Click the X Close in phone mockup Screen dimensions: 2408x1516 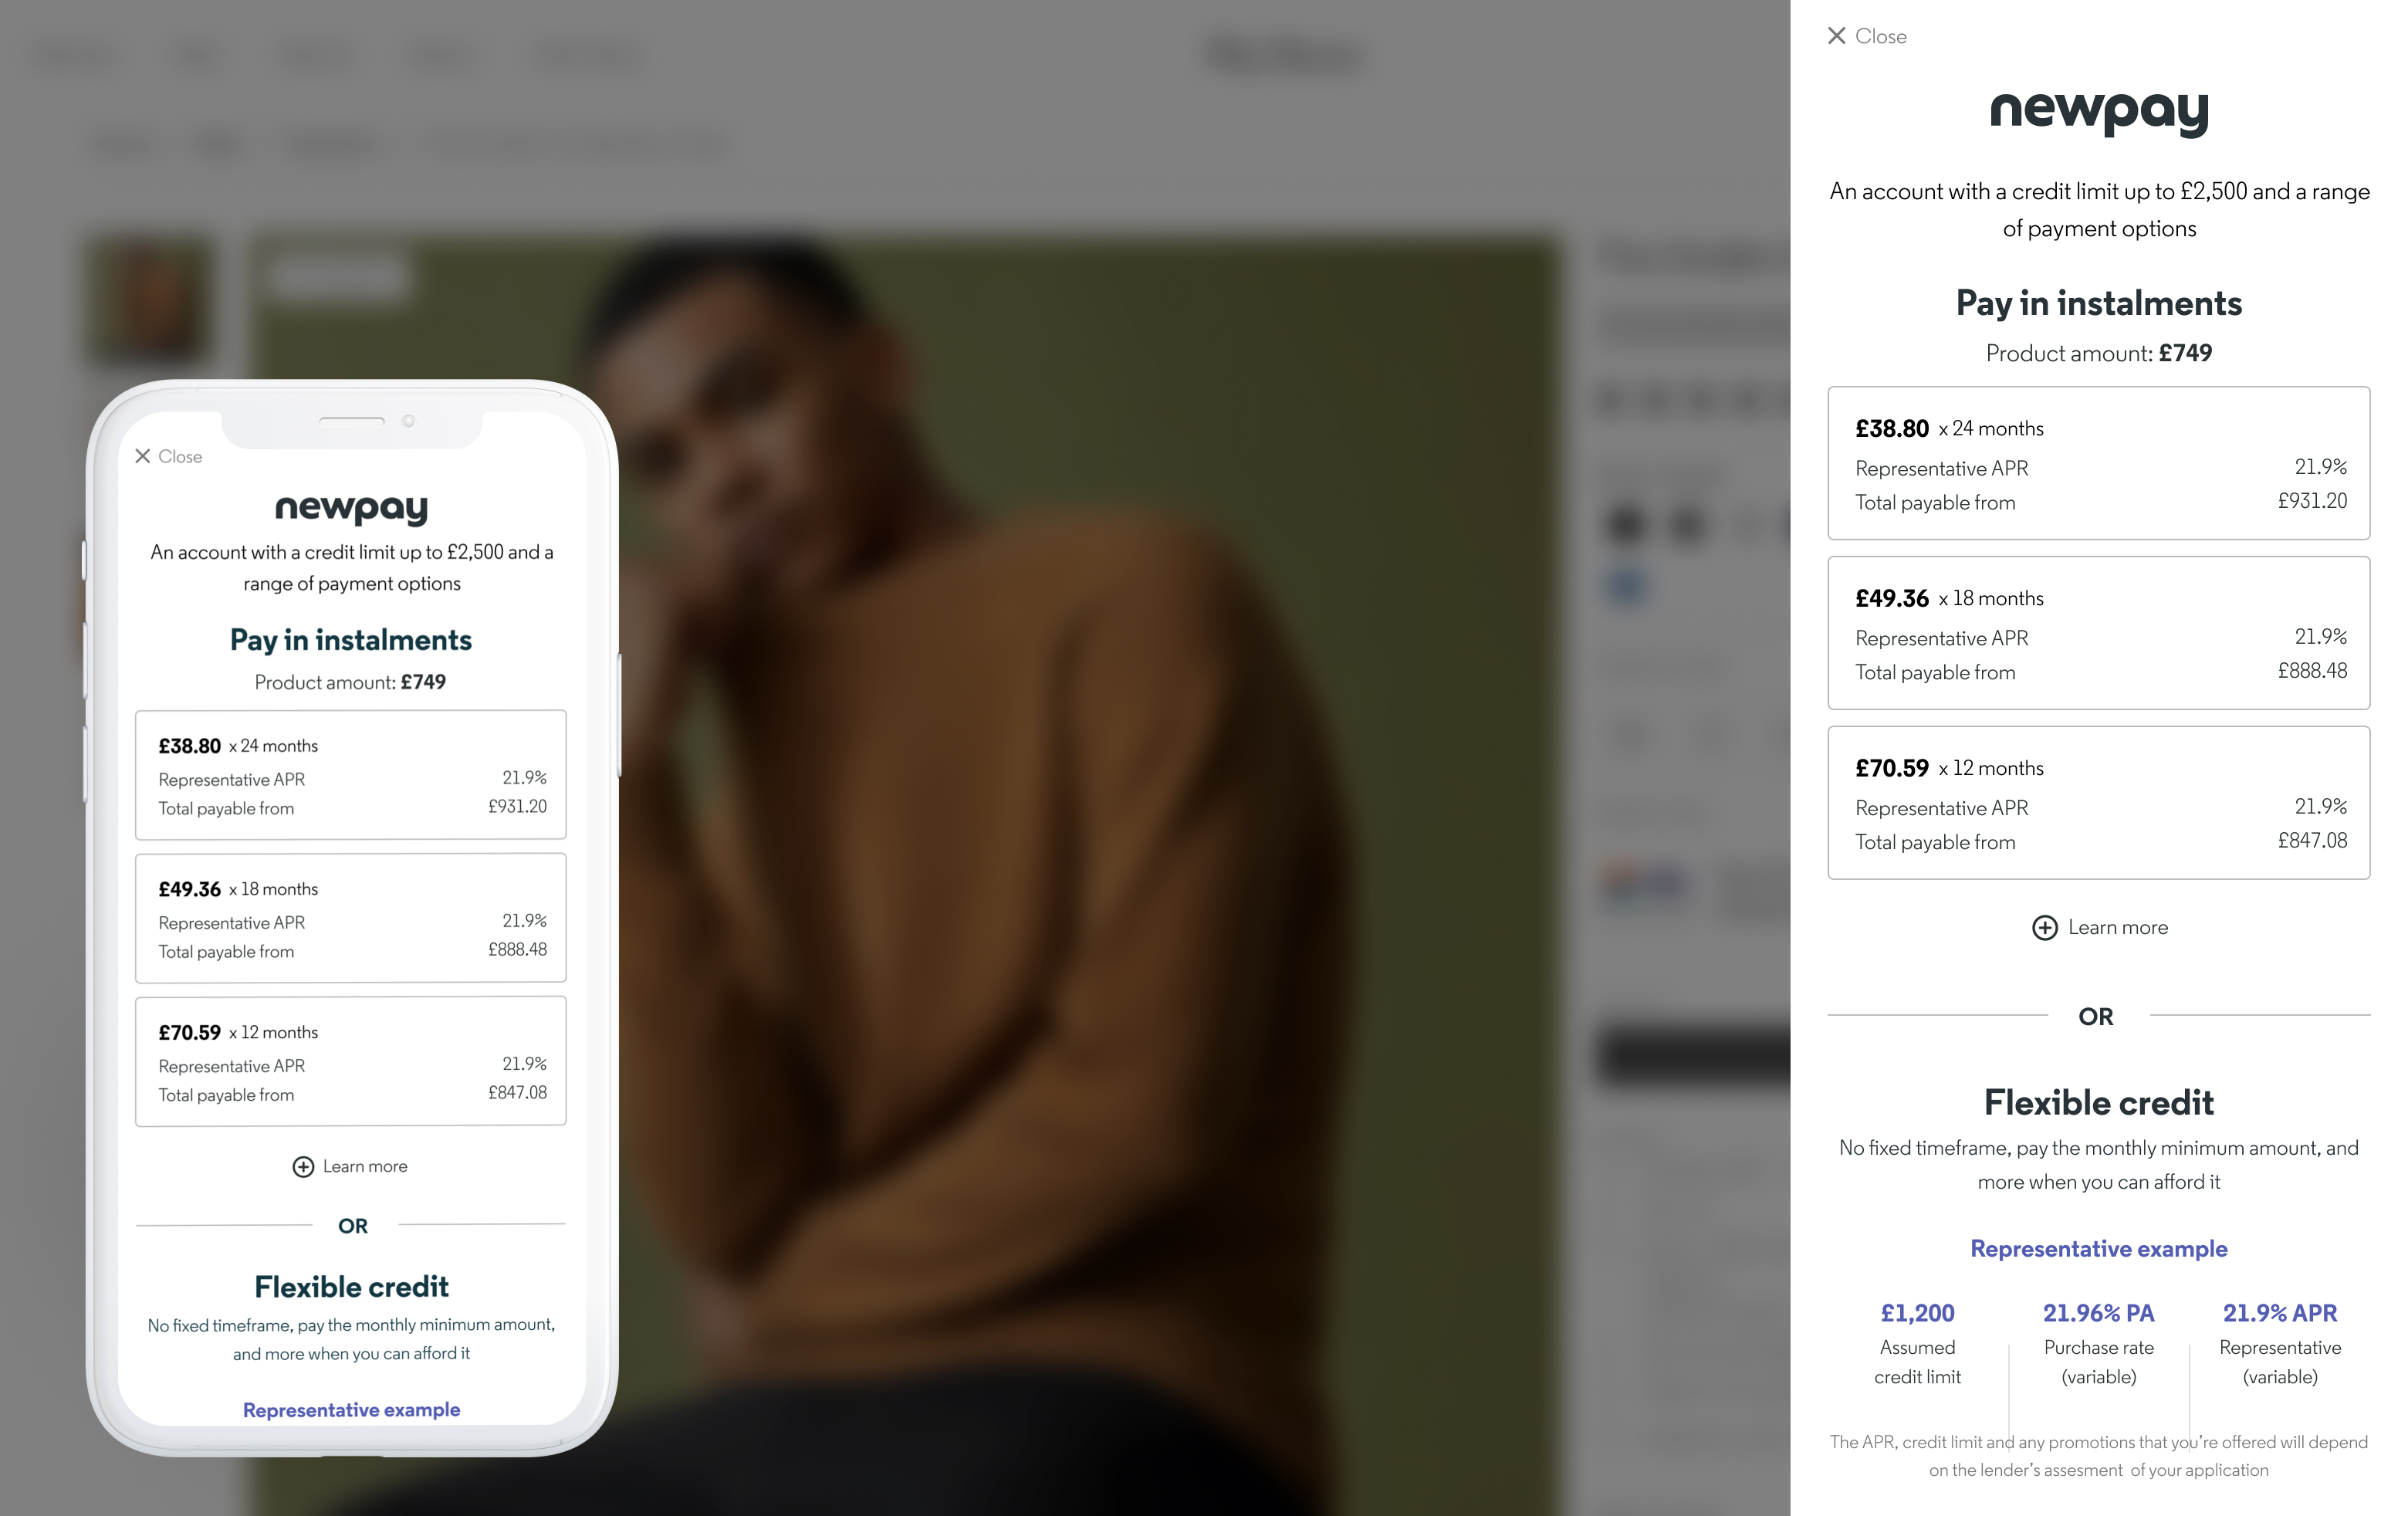coord(168,456)
